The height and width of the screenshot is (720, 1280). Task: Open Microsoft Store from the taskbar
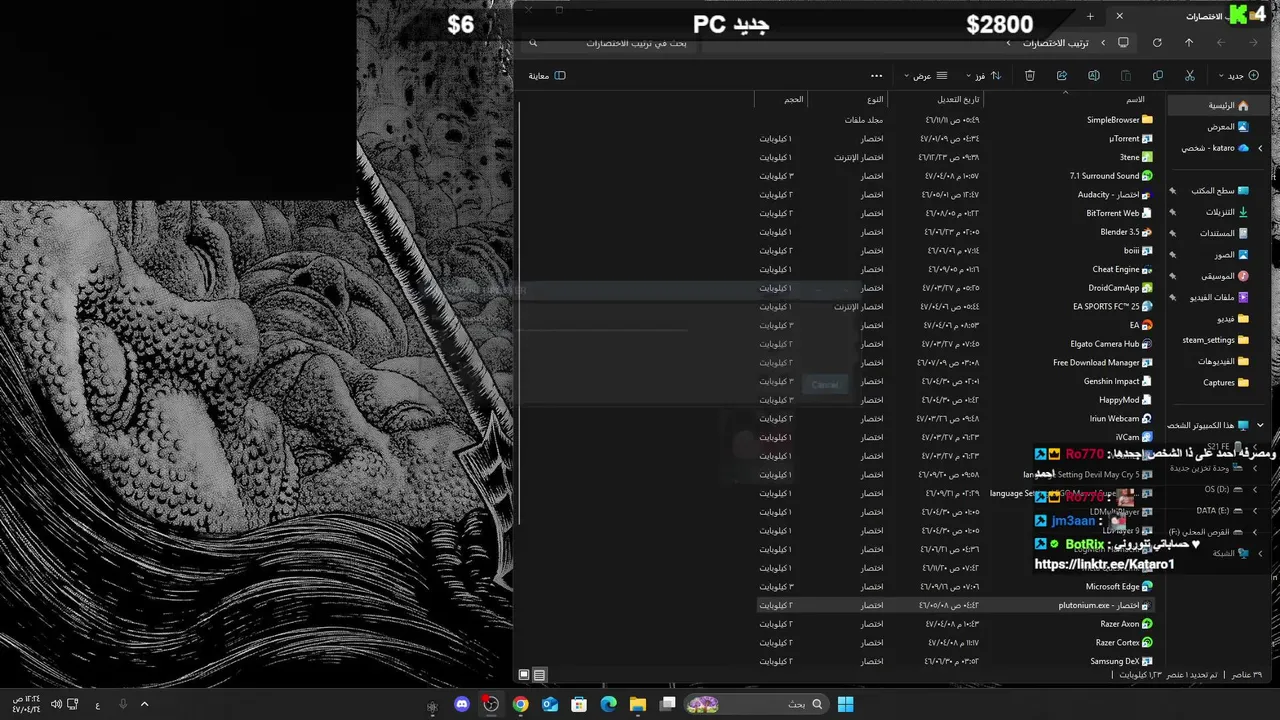click(x=579, y=704)
